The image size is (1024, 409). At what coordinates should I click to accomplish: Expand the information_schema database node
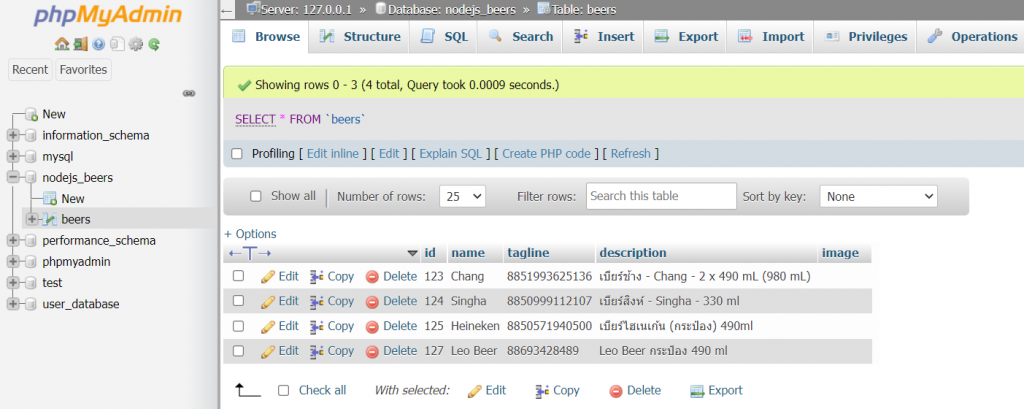click(x=12, y=136)
